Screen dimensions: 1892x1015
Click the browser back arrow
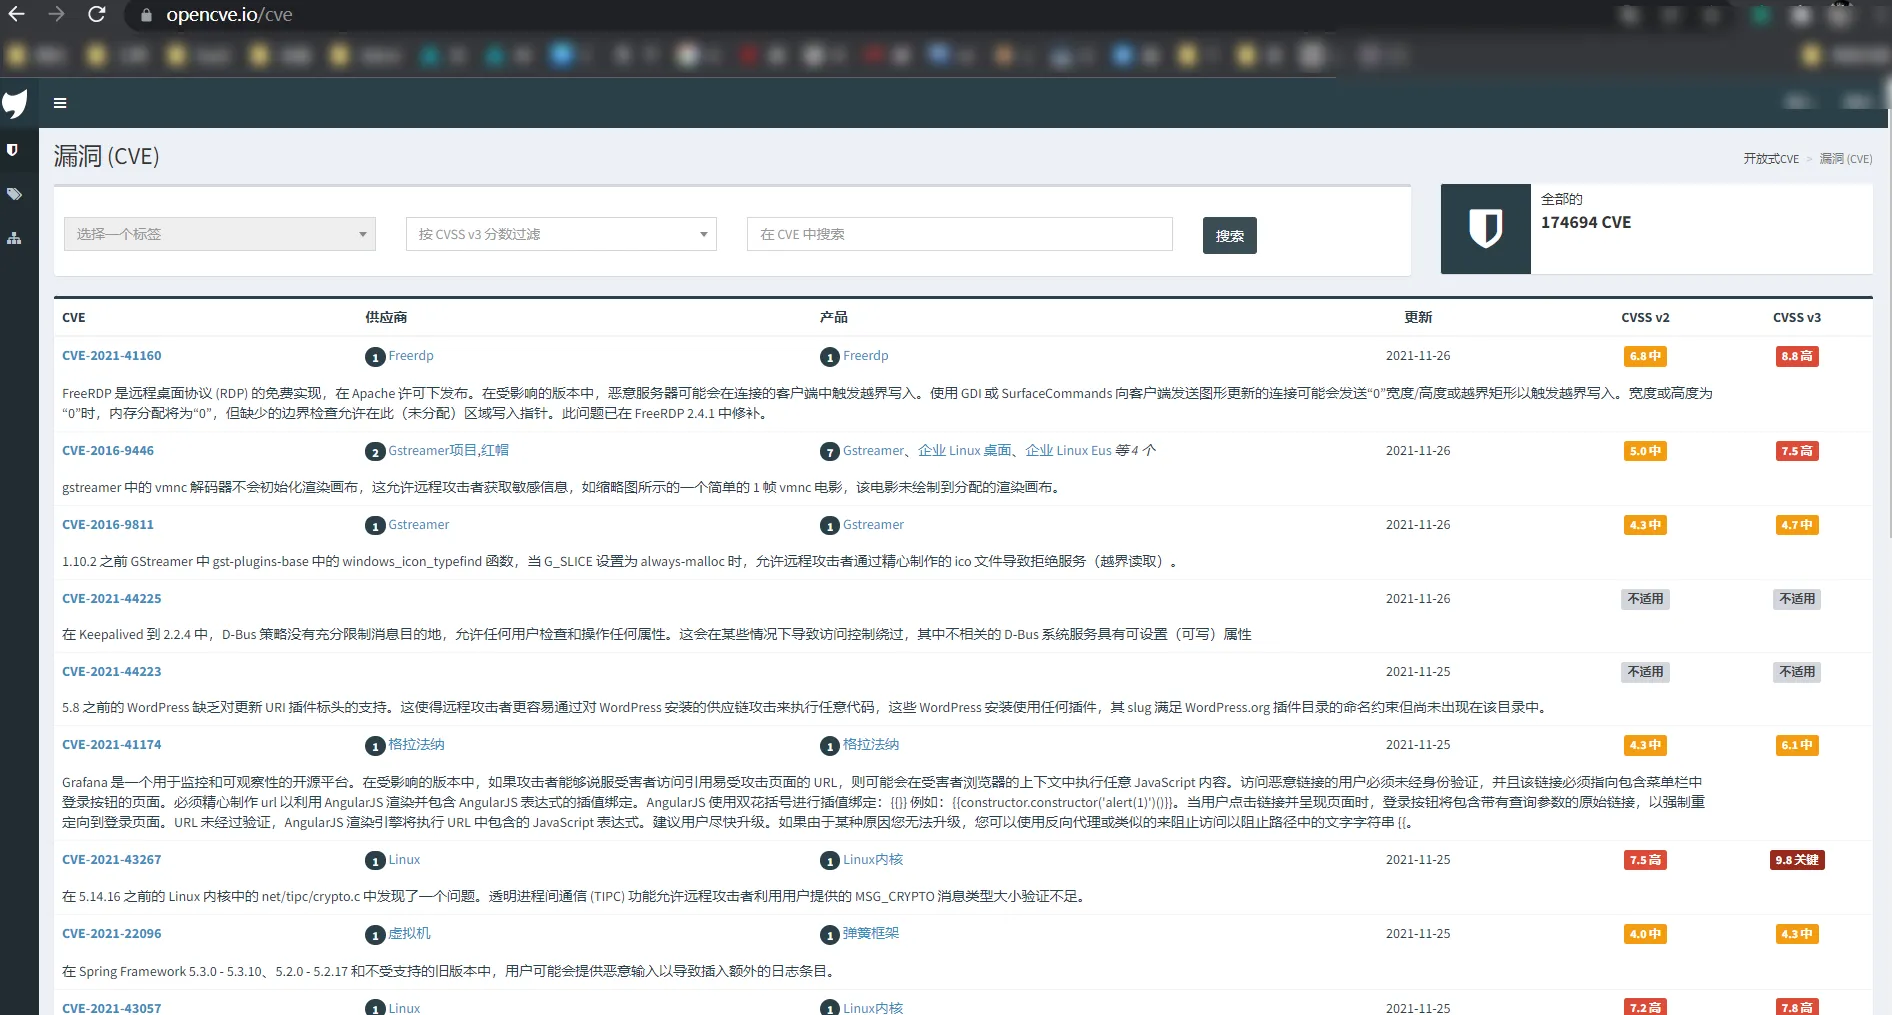pos(16,14)
